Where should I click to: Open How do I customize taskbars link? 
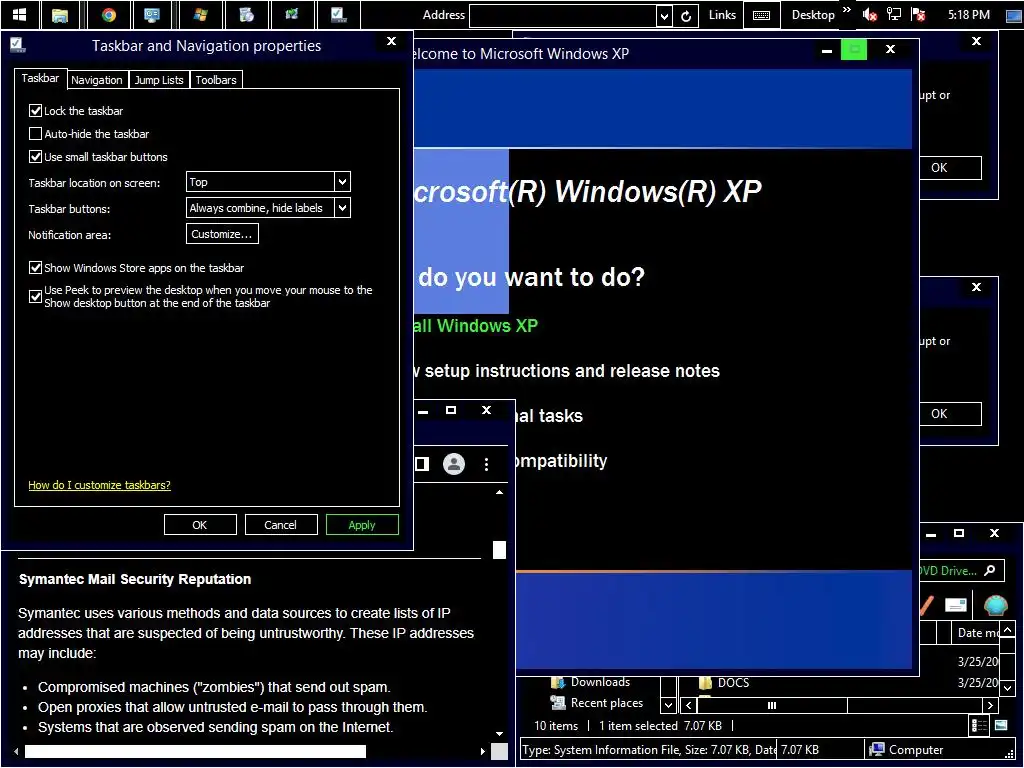click(99, 485)
